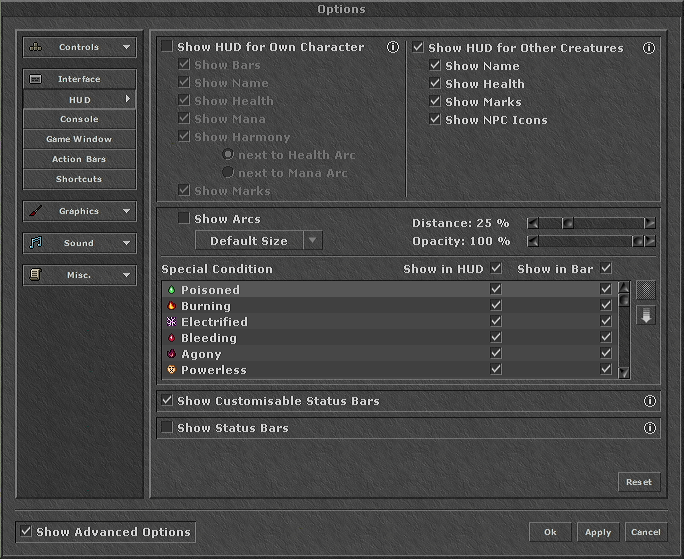Open the Default Size dropdown arrow
This screenshot has height=559, width=684.
point(313,240)
